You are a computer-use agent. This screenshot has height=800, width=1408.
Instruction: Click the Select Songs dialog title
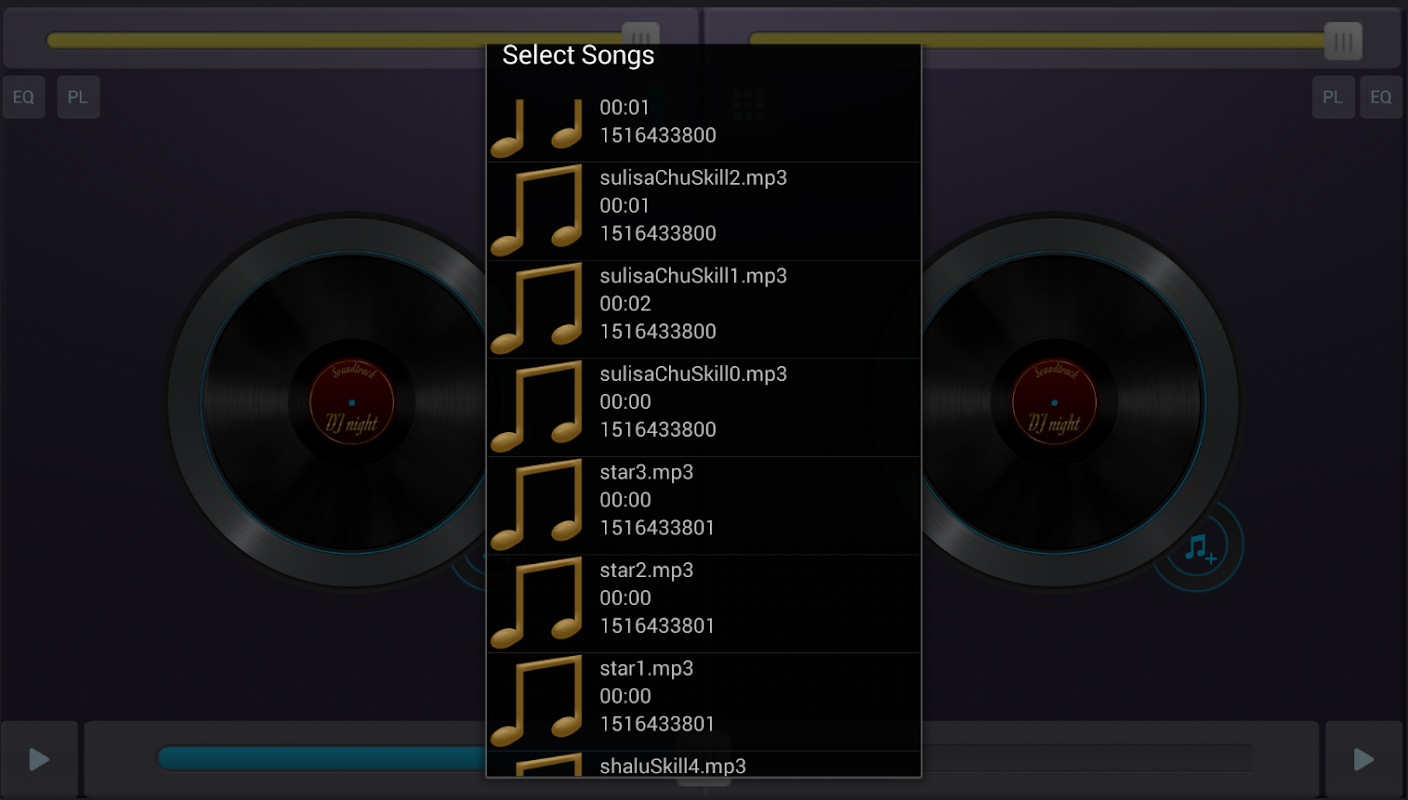578,55
